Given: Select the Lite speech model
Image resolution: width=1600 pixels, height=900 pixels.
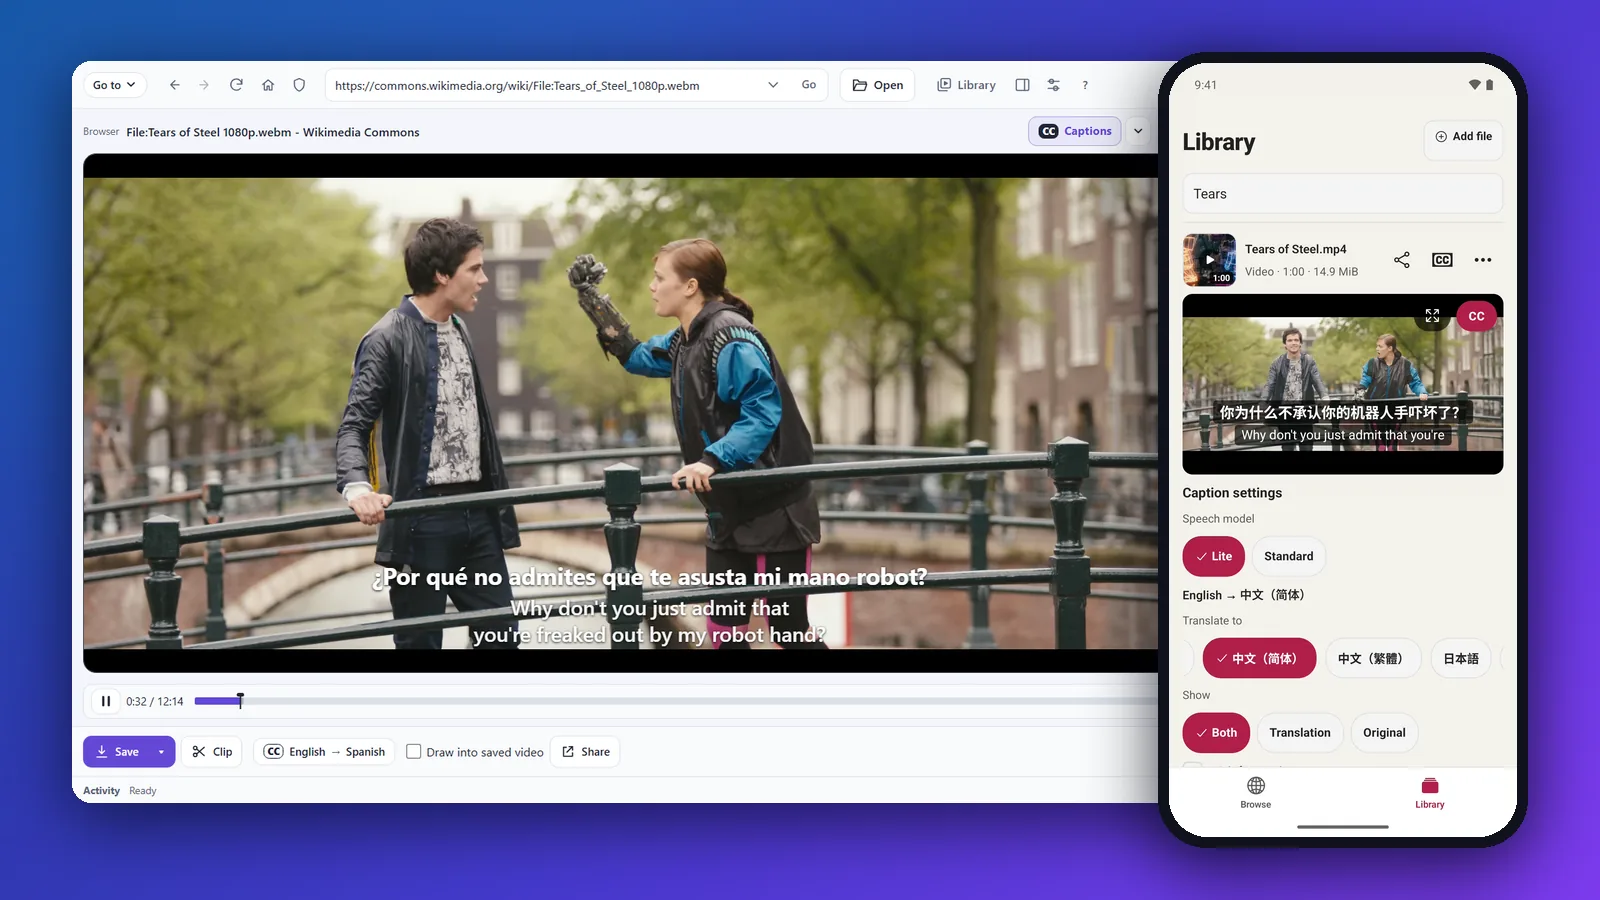Looking at the screenshot, I should 1214,556.
